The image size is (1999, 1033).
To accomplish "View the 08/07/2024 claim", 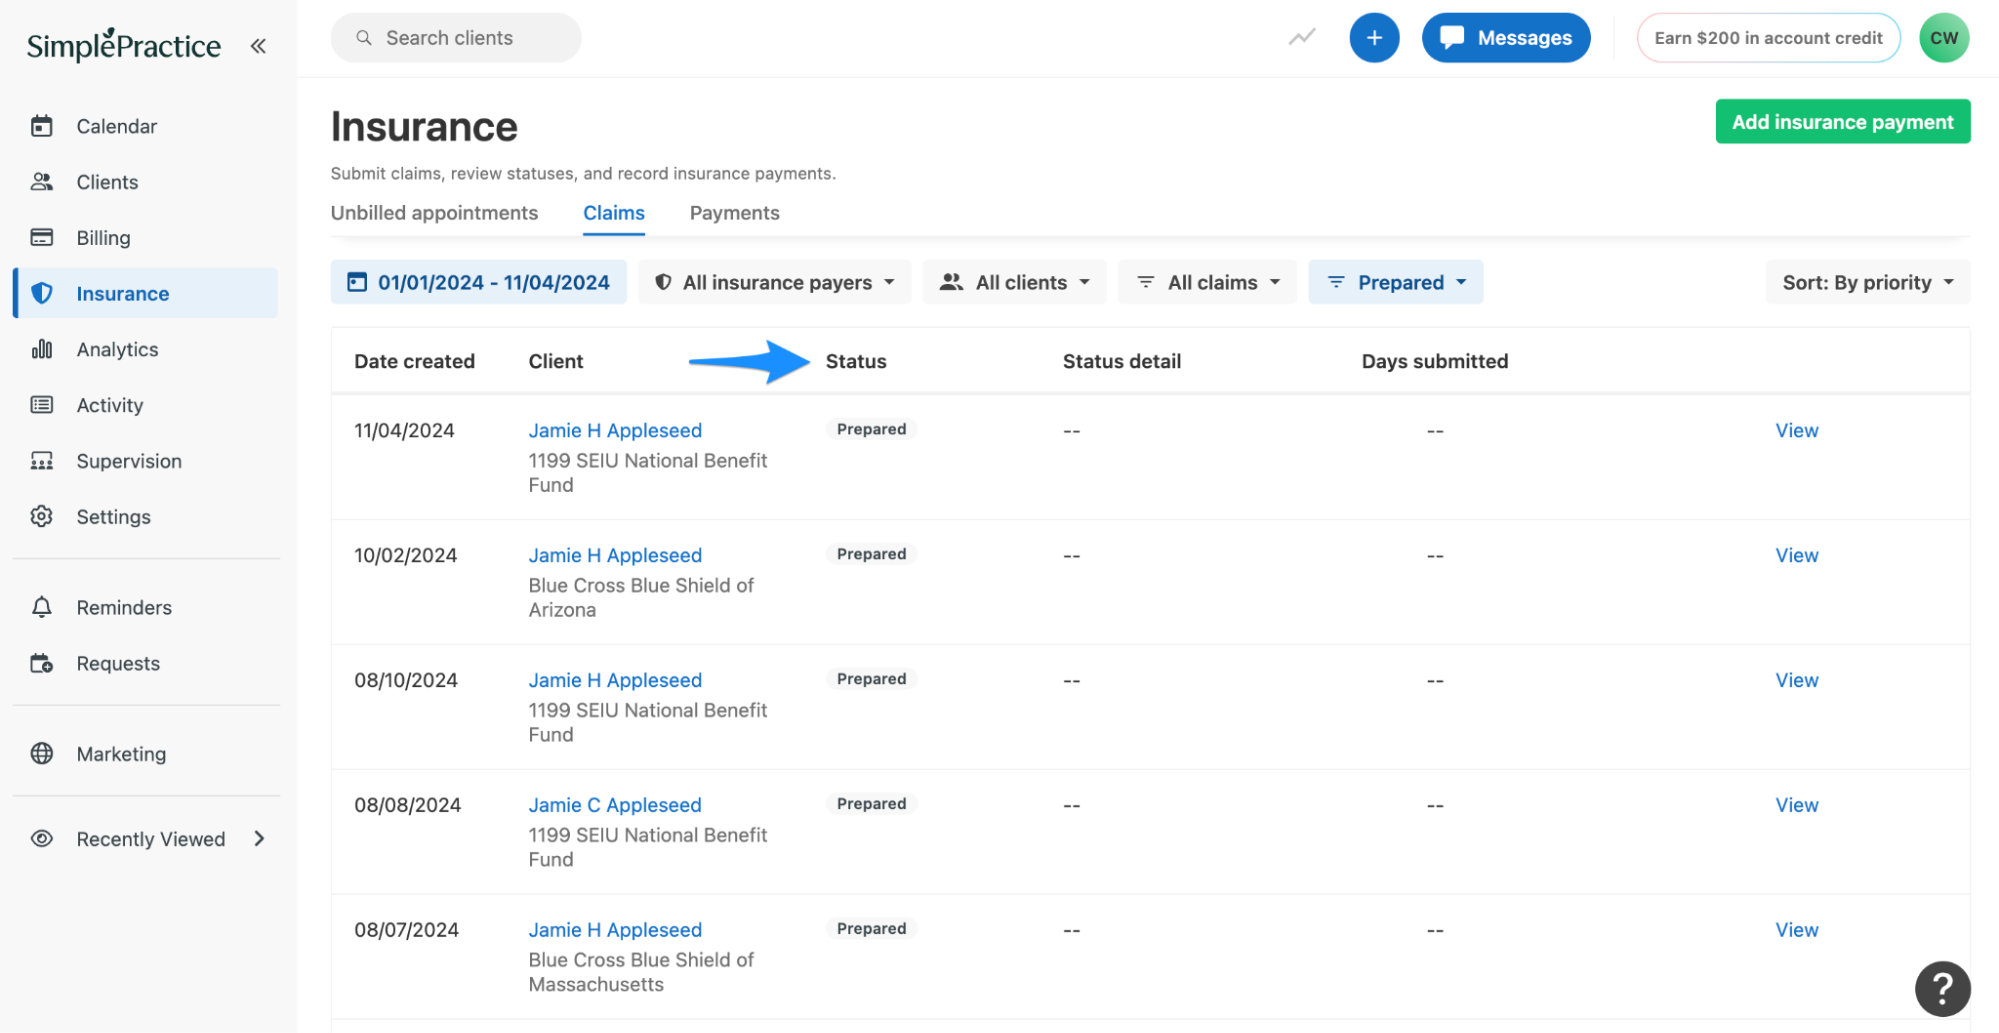I will pos(1796,930).
